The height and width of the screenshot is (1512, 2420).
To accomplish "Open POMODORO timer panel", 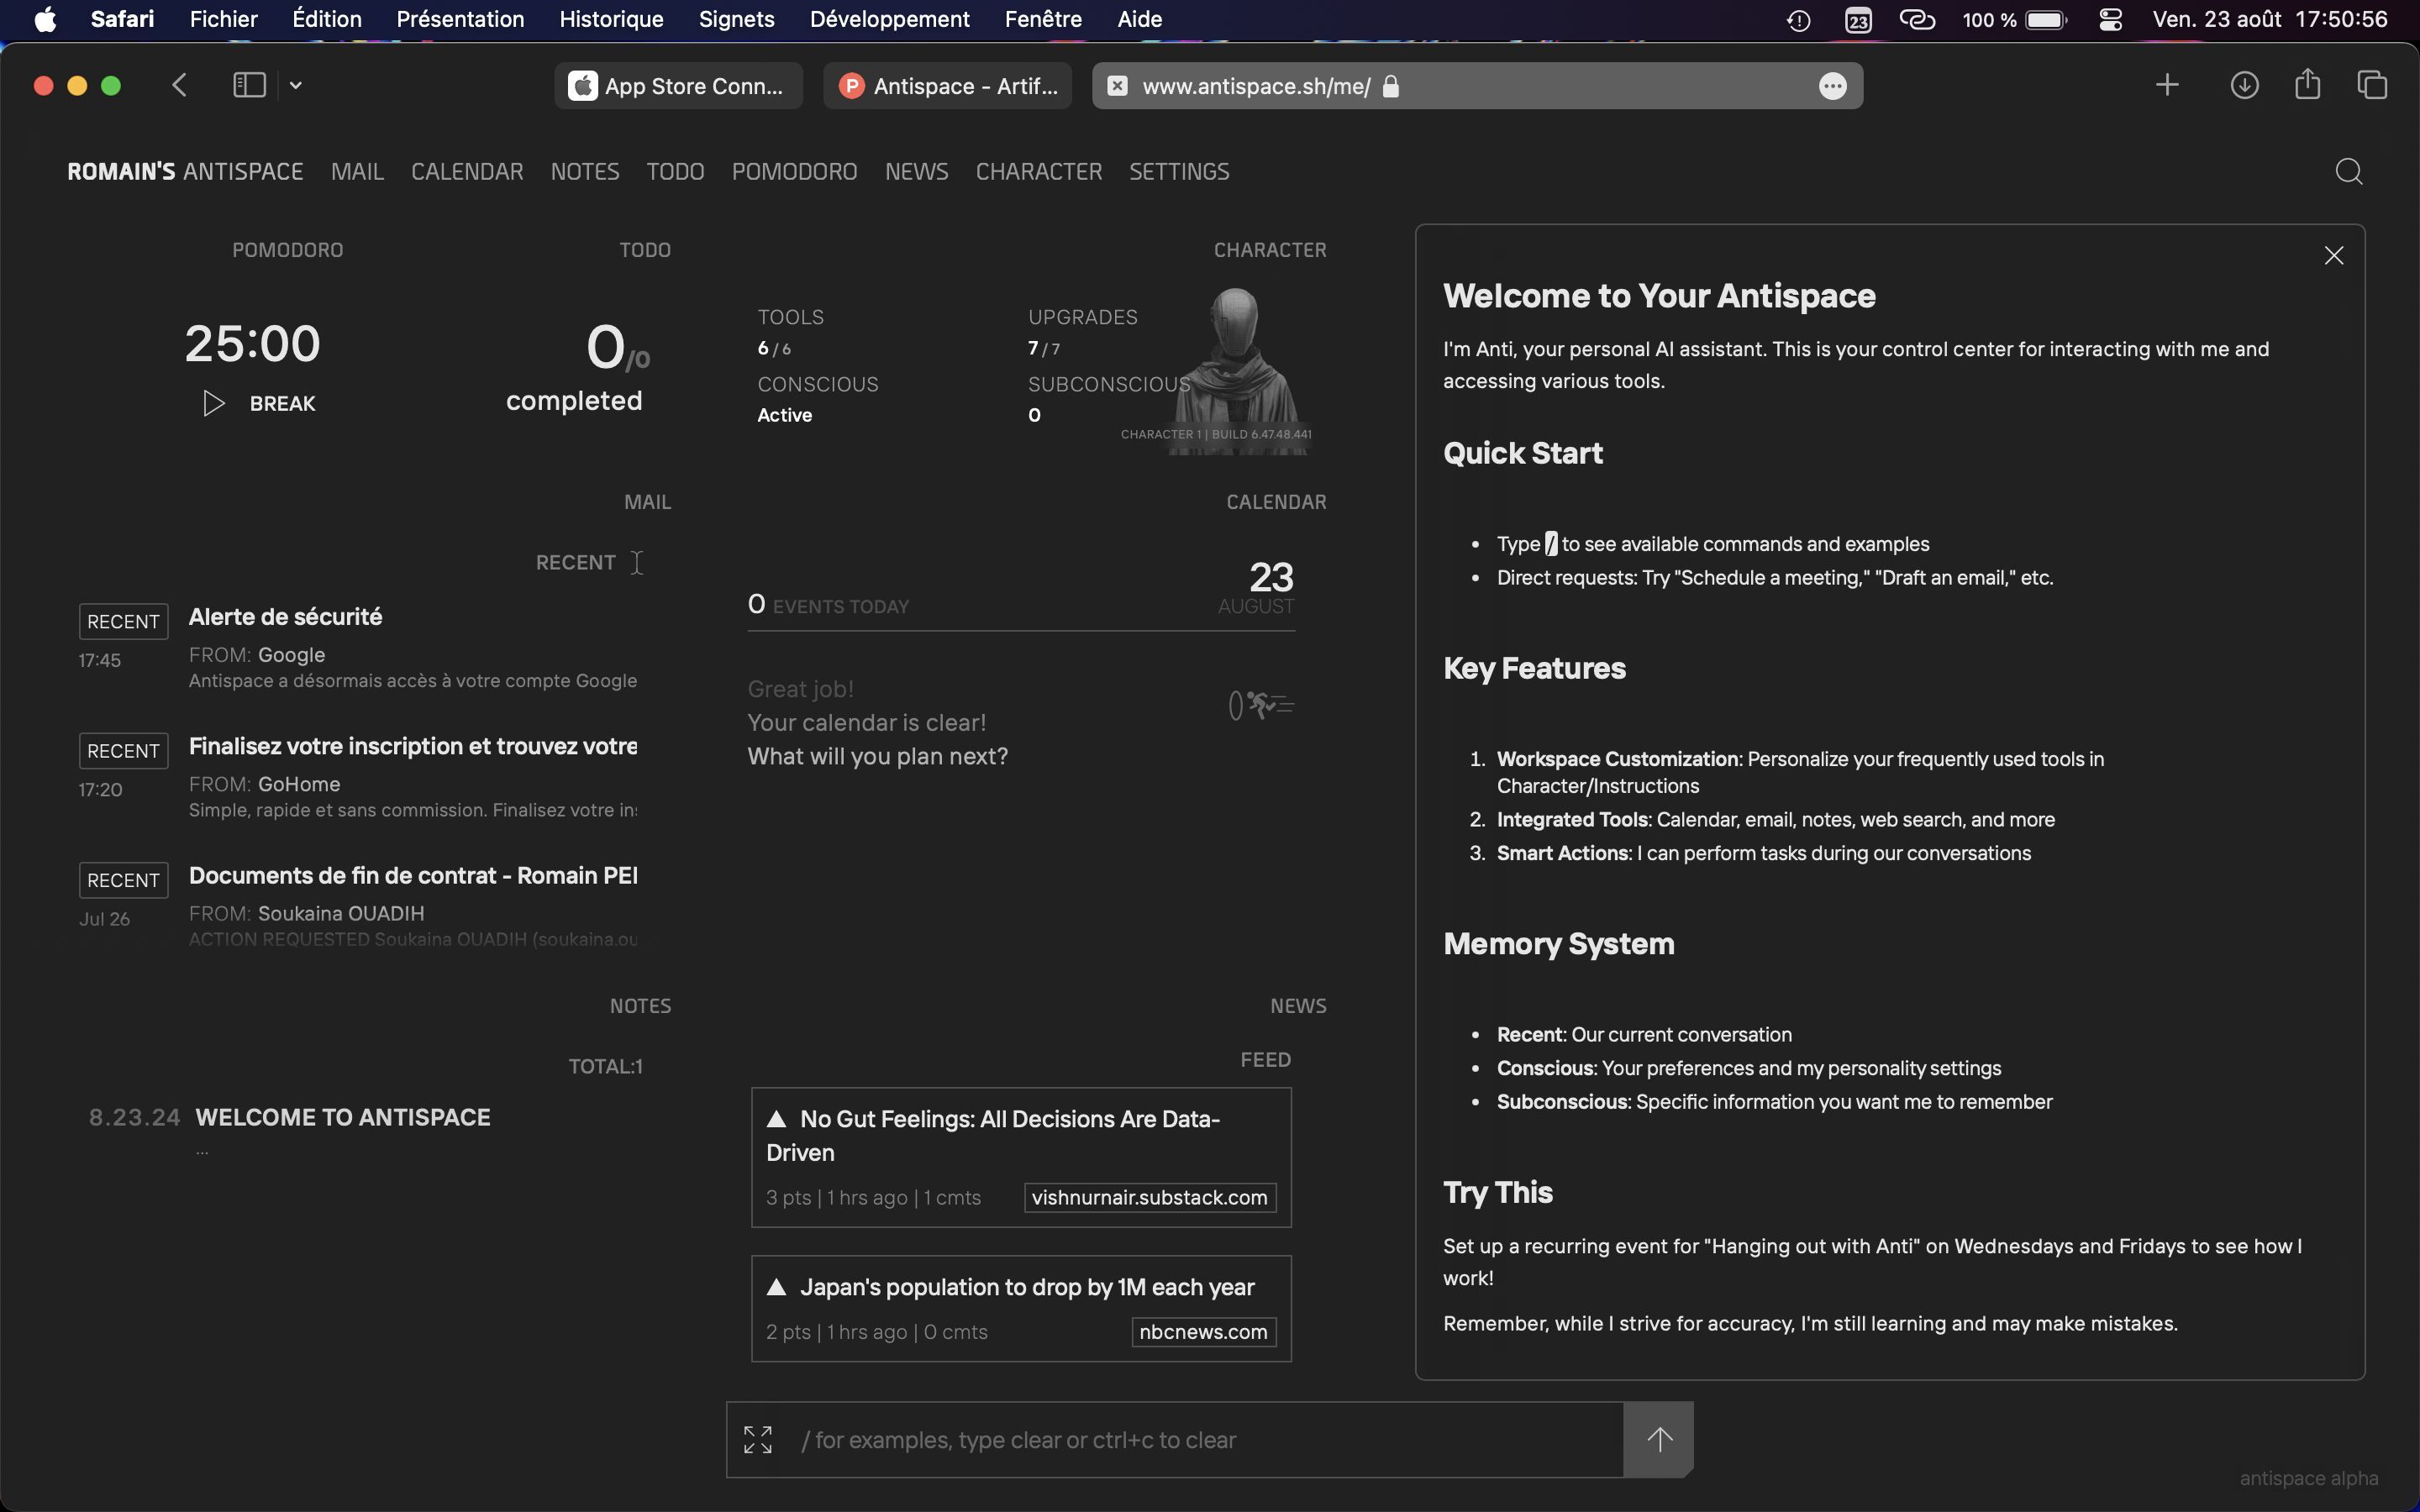I will [x=794, y=169].
